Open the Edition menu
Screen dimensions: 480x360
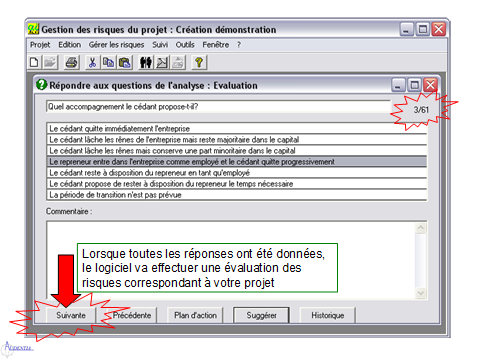click(x=70, y=45)
